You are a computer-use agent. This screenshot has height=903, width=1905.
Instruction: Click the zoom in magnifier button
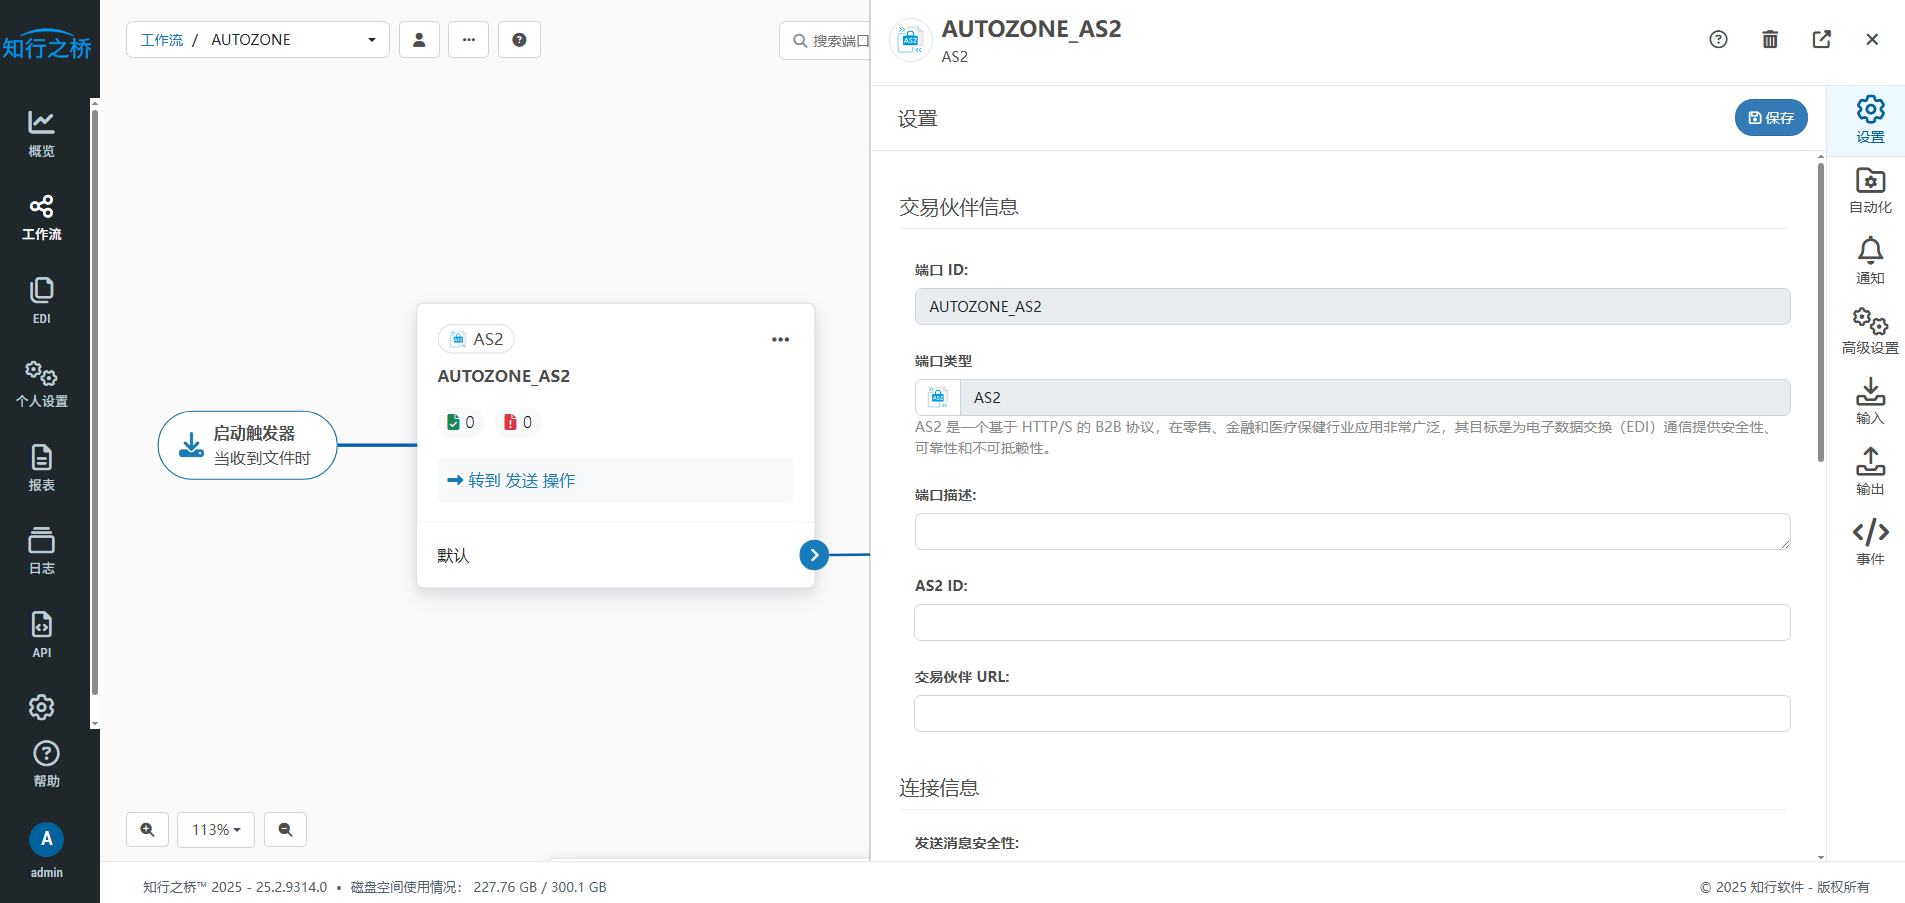click(147, 830)
